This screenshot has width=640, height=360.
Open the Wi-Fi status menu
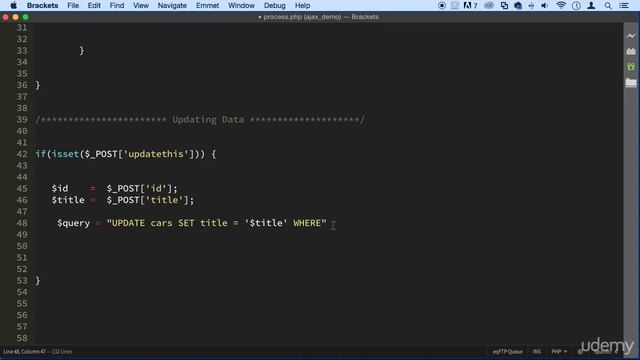point(561,5)
